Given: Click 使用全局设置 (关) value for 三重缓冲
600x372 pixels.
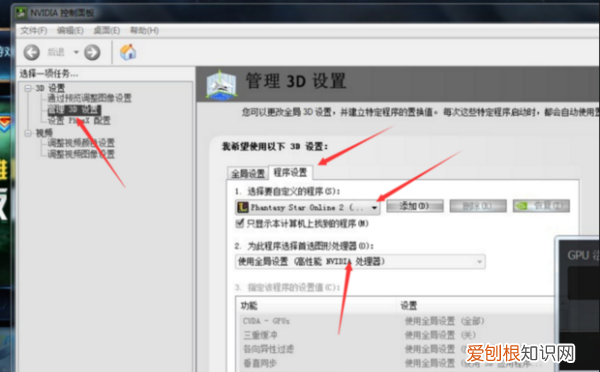Looking at the screenshot, I should click(440, 335).
